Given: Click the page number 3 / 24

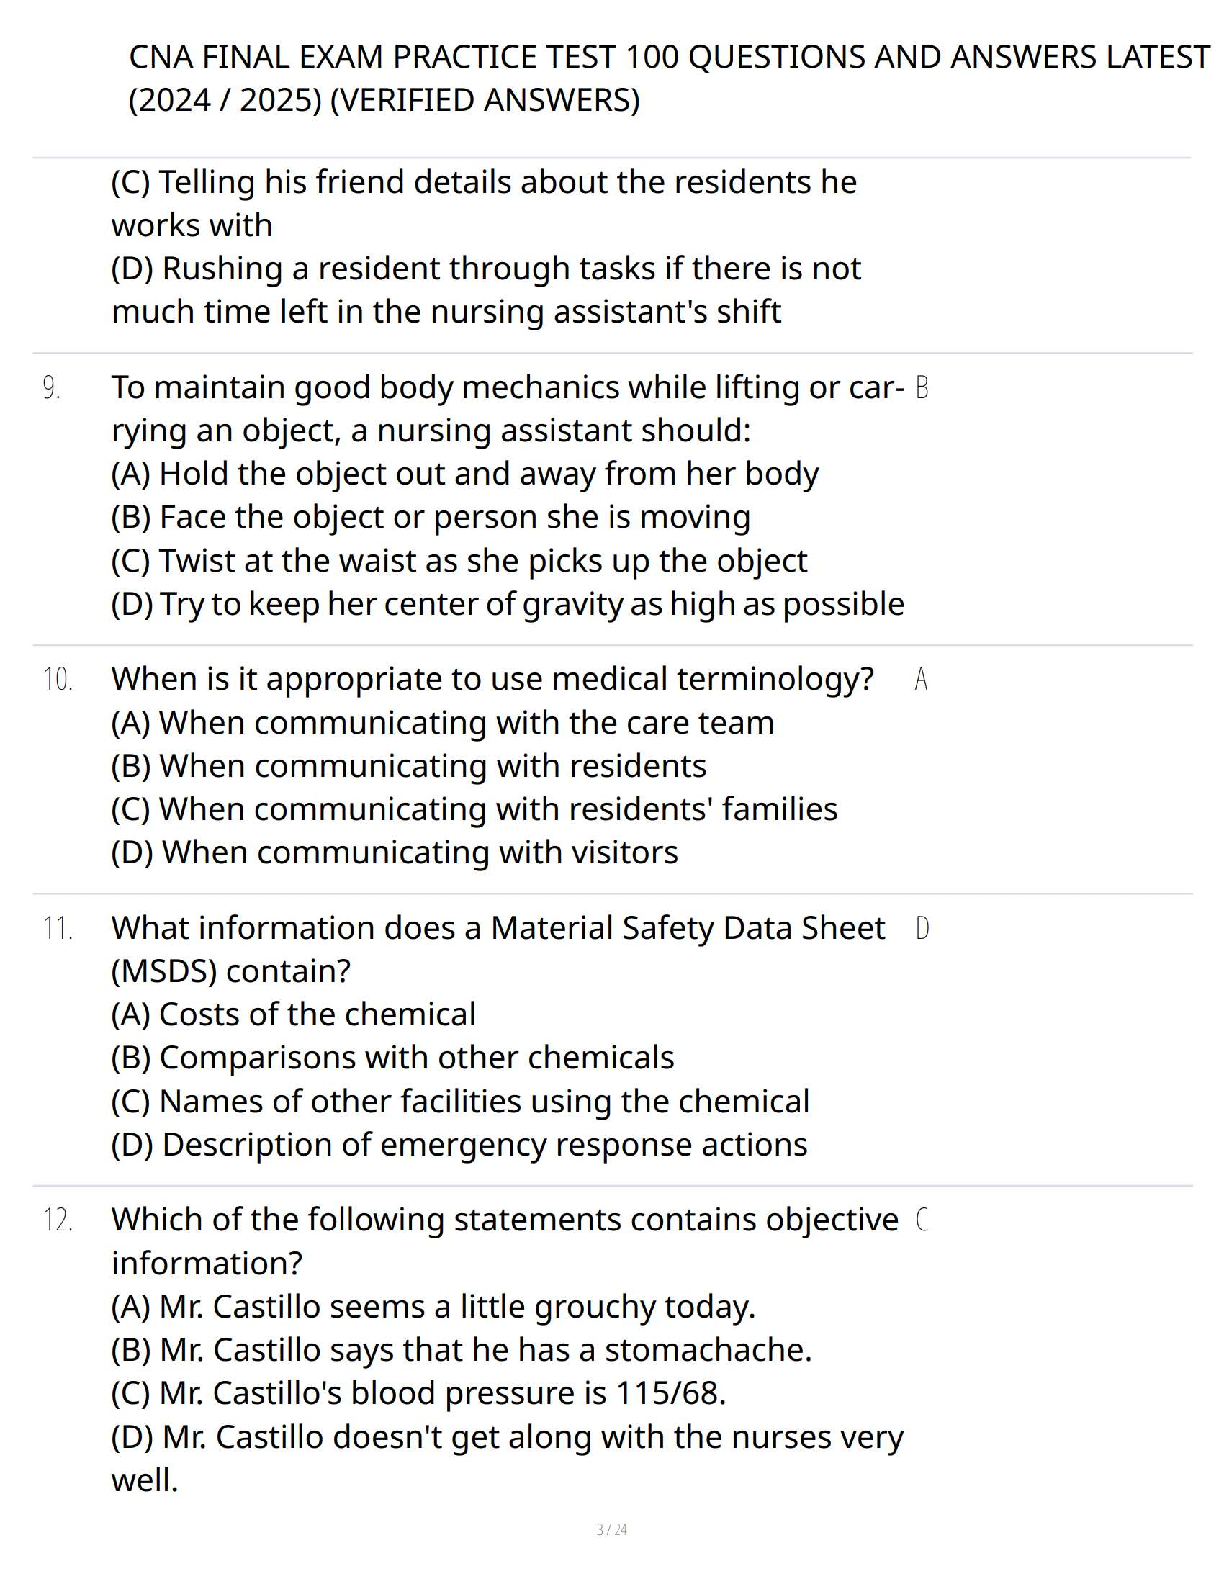Looking at the screenshot, I should tap(611, 1530).
